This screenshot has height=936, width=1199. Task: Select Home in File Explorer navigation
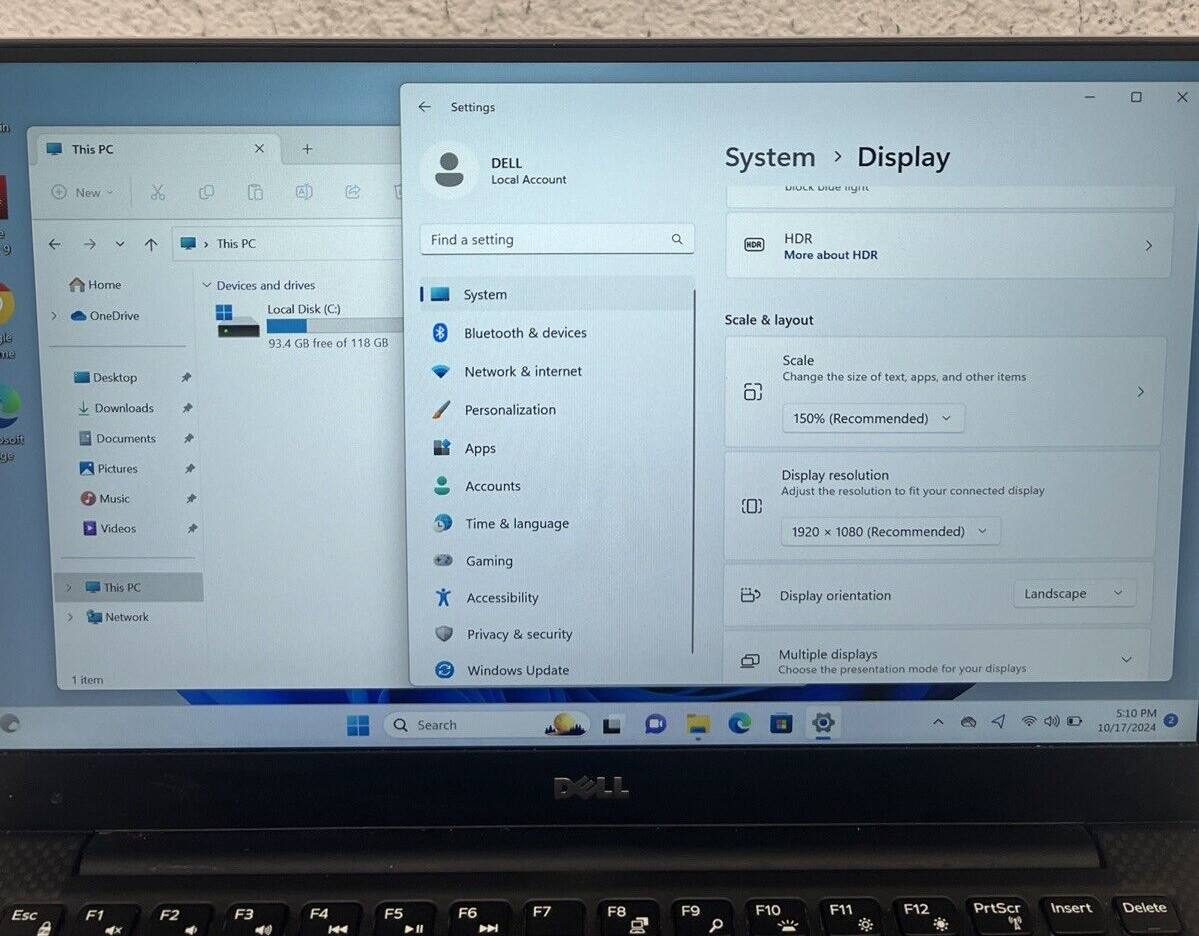point(96,284)
